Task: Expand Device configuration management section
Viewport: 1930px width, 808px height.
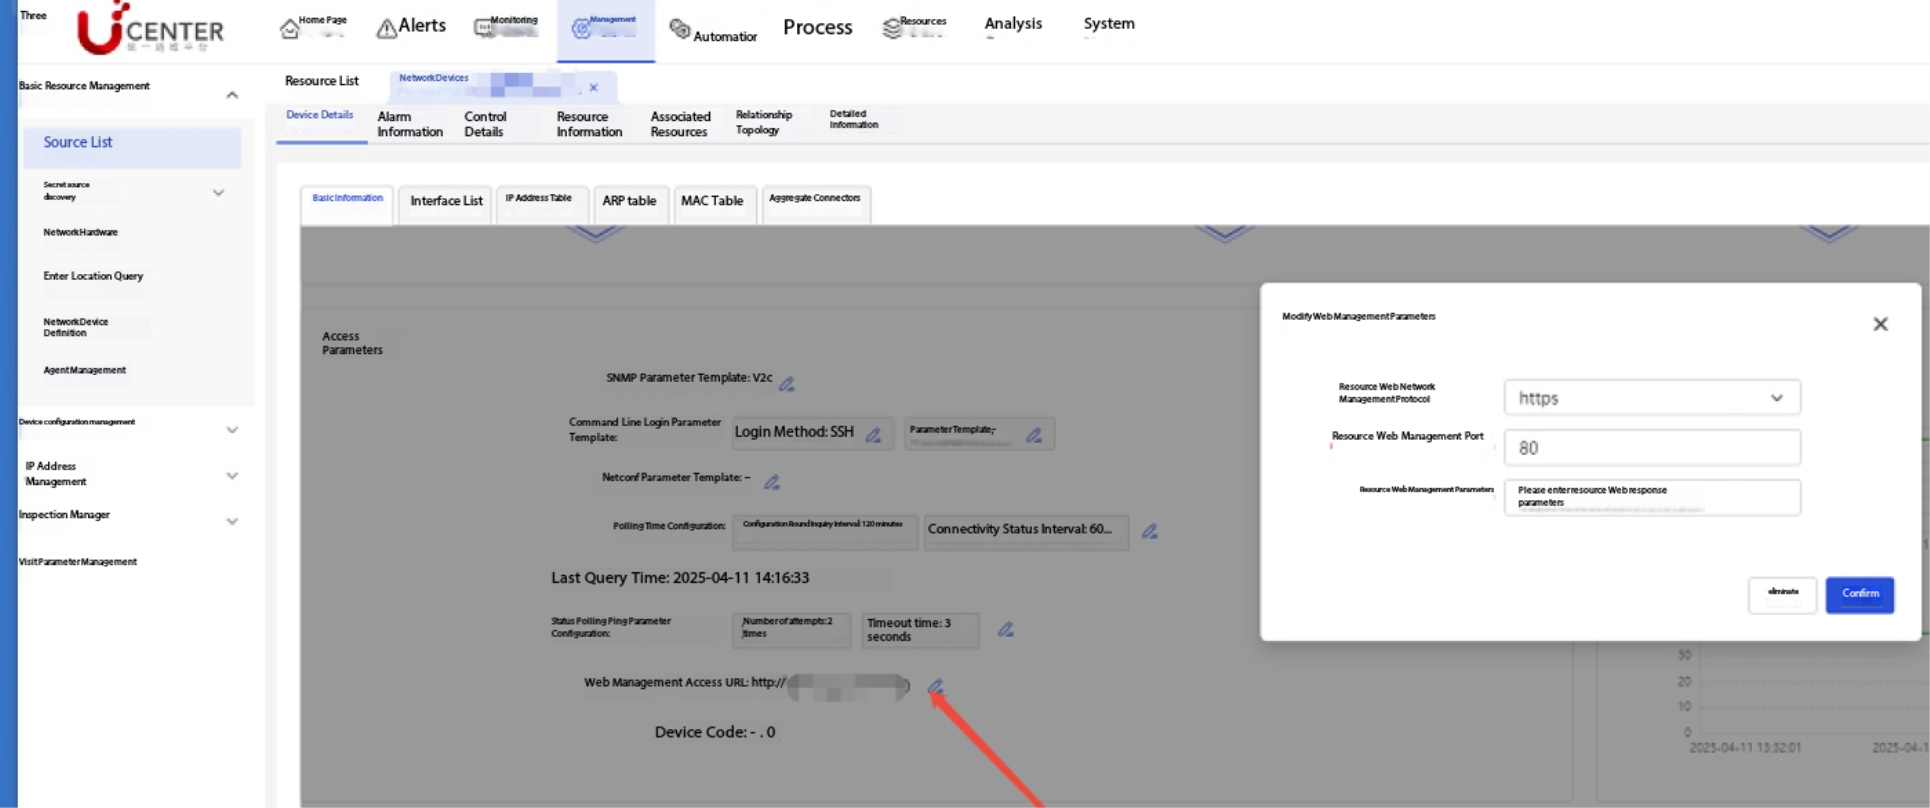Action: 232,430
